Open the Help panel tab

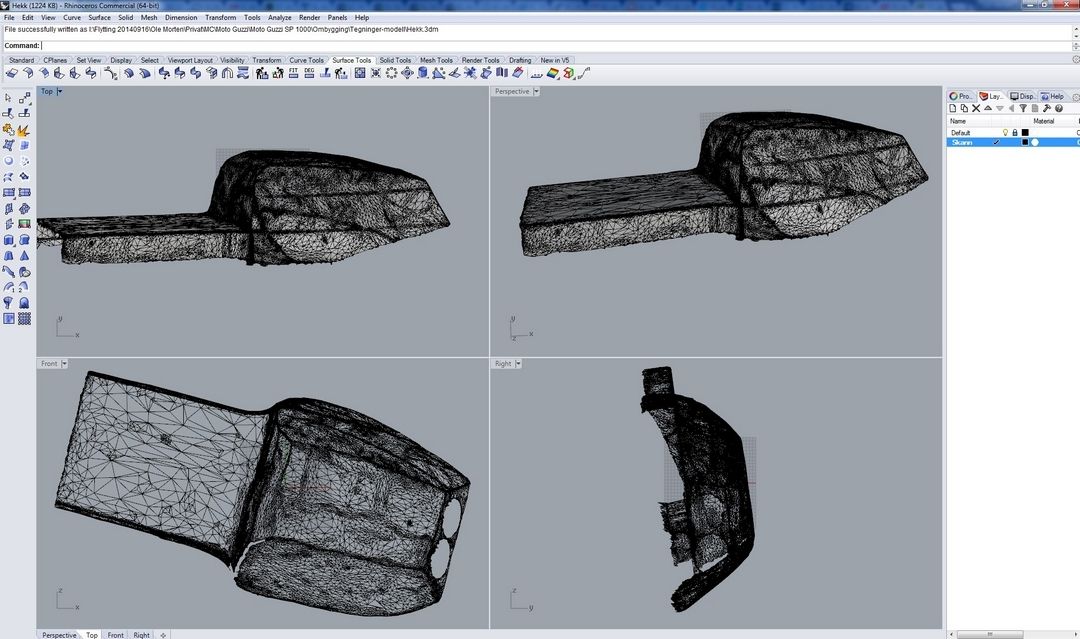point(1052,96)
